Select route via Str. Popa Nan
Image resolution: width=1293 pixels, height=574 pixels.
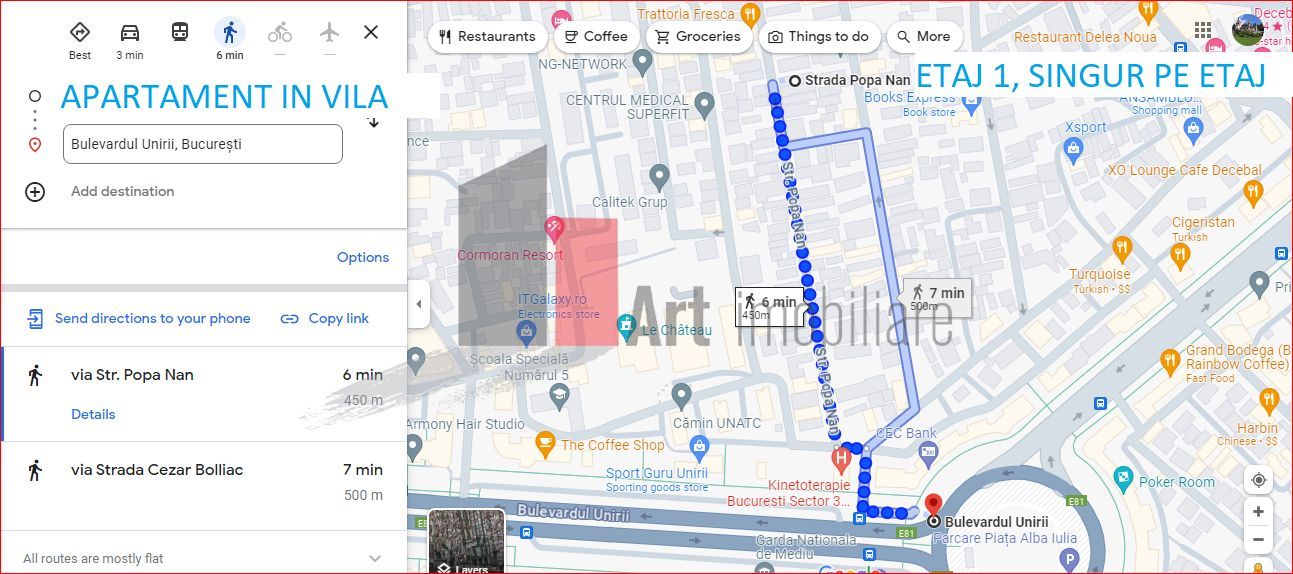pos(204,394)
